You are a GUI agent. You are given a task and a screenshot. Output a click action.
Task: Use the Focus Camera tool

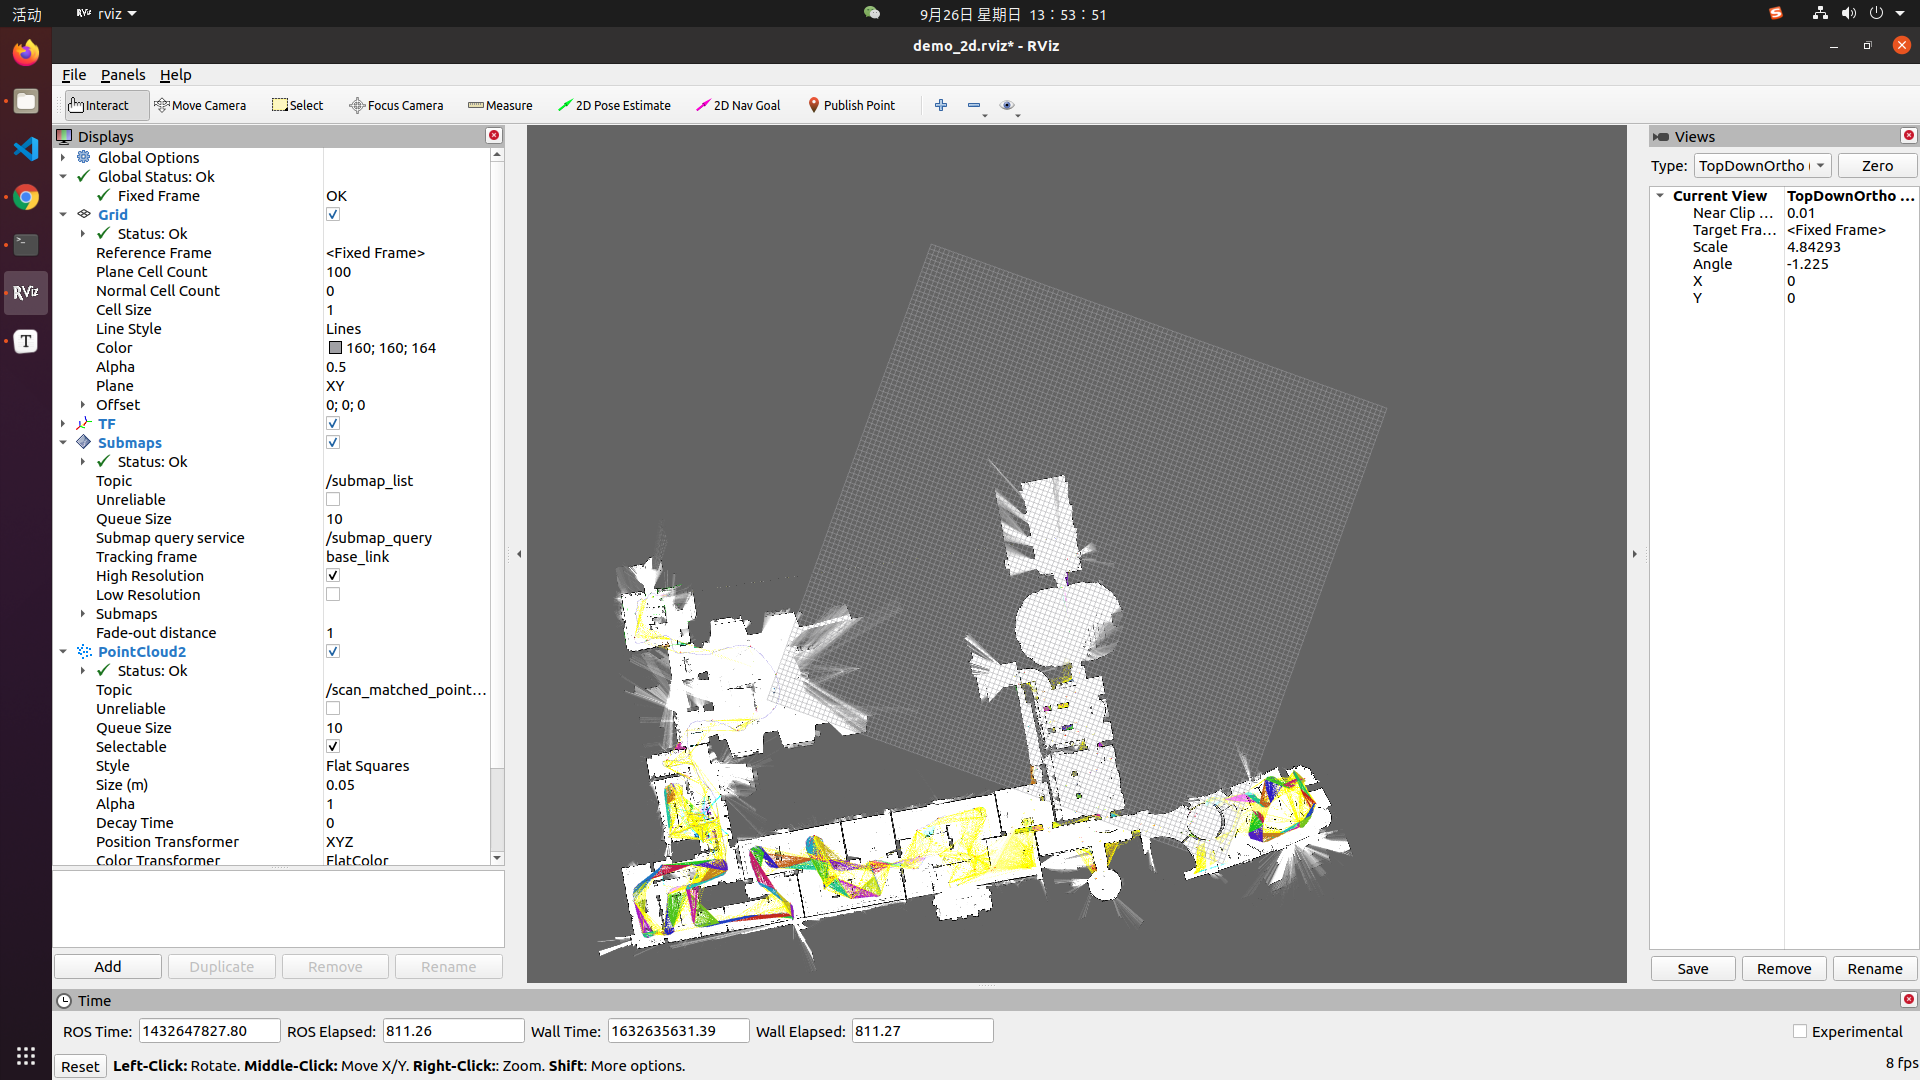point(395,105)
